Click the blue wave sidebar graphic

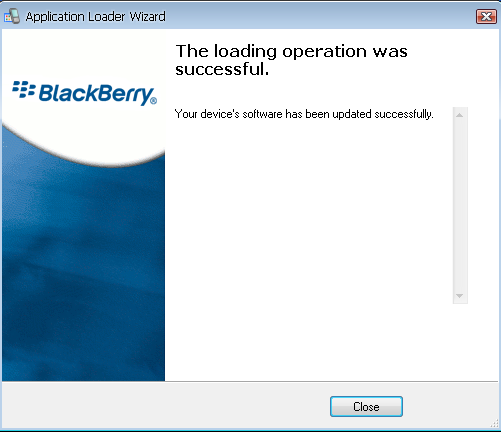point(83,267)
